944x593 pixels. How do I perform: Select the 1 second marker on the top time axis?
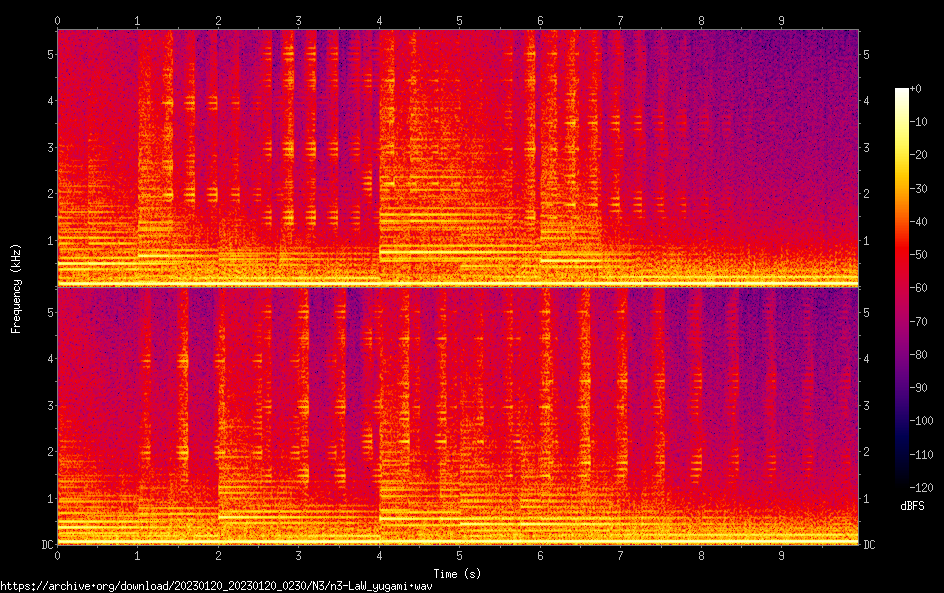pos(137,20)
